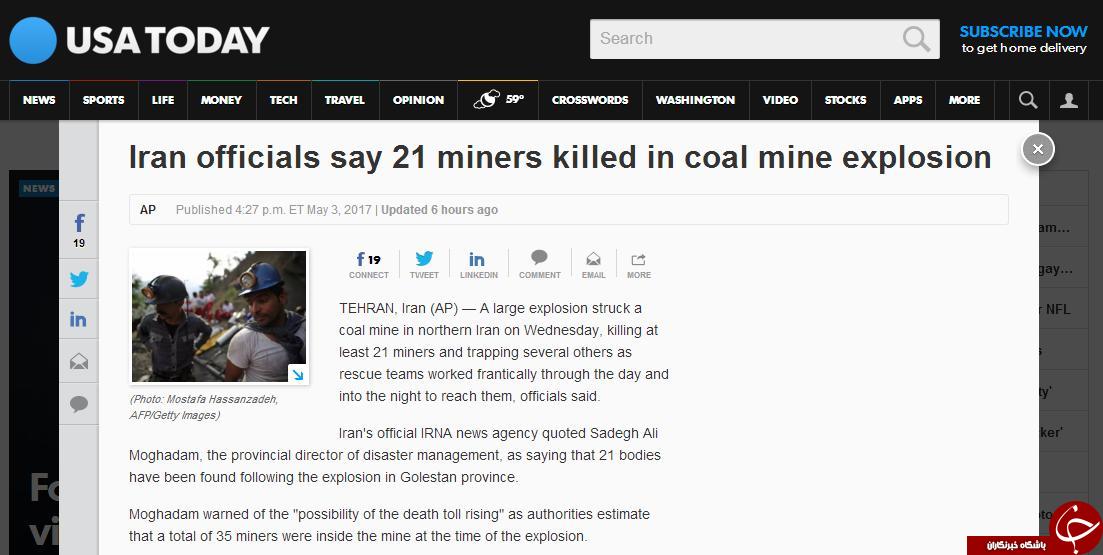Screen dimensions: 1103x555
Task: Open the Apps navigation tab
Action: point(907,100)
